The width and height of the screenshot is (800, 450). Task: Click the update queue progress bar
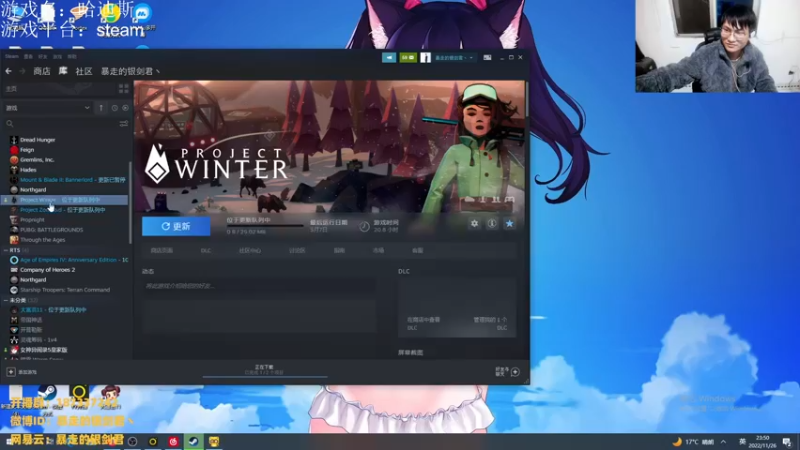pos(265,226)
